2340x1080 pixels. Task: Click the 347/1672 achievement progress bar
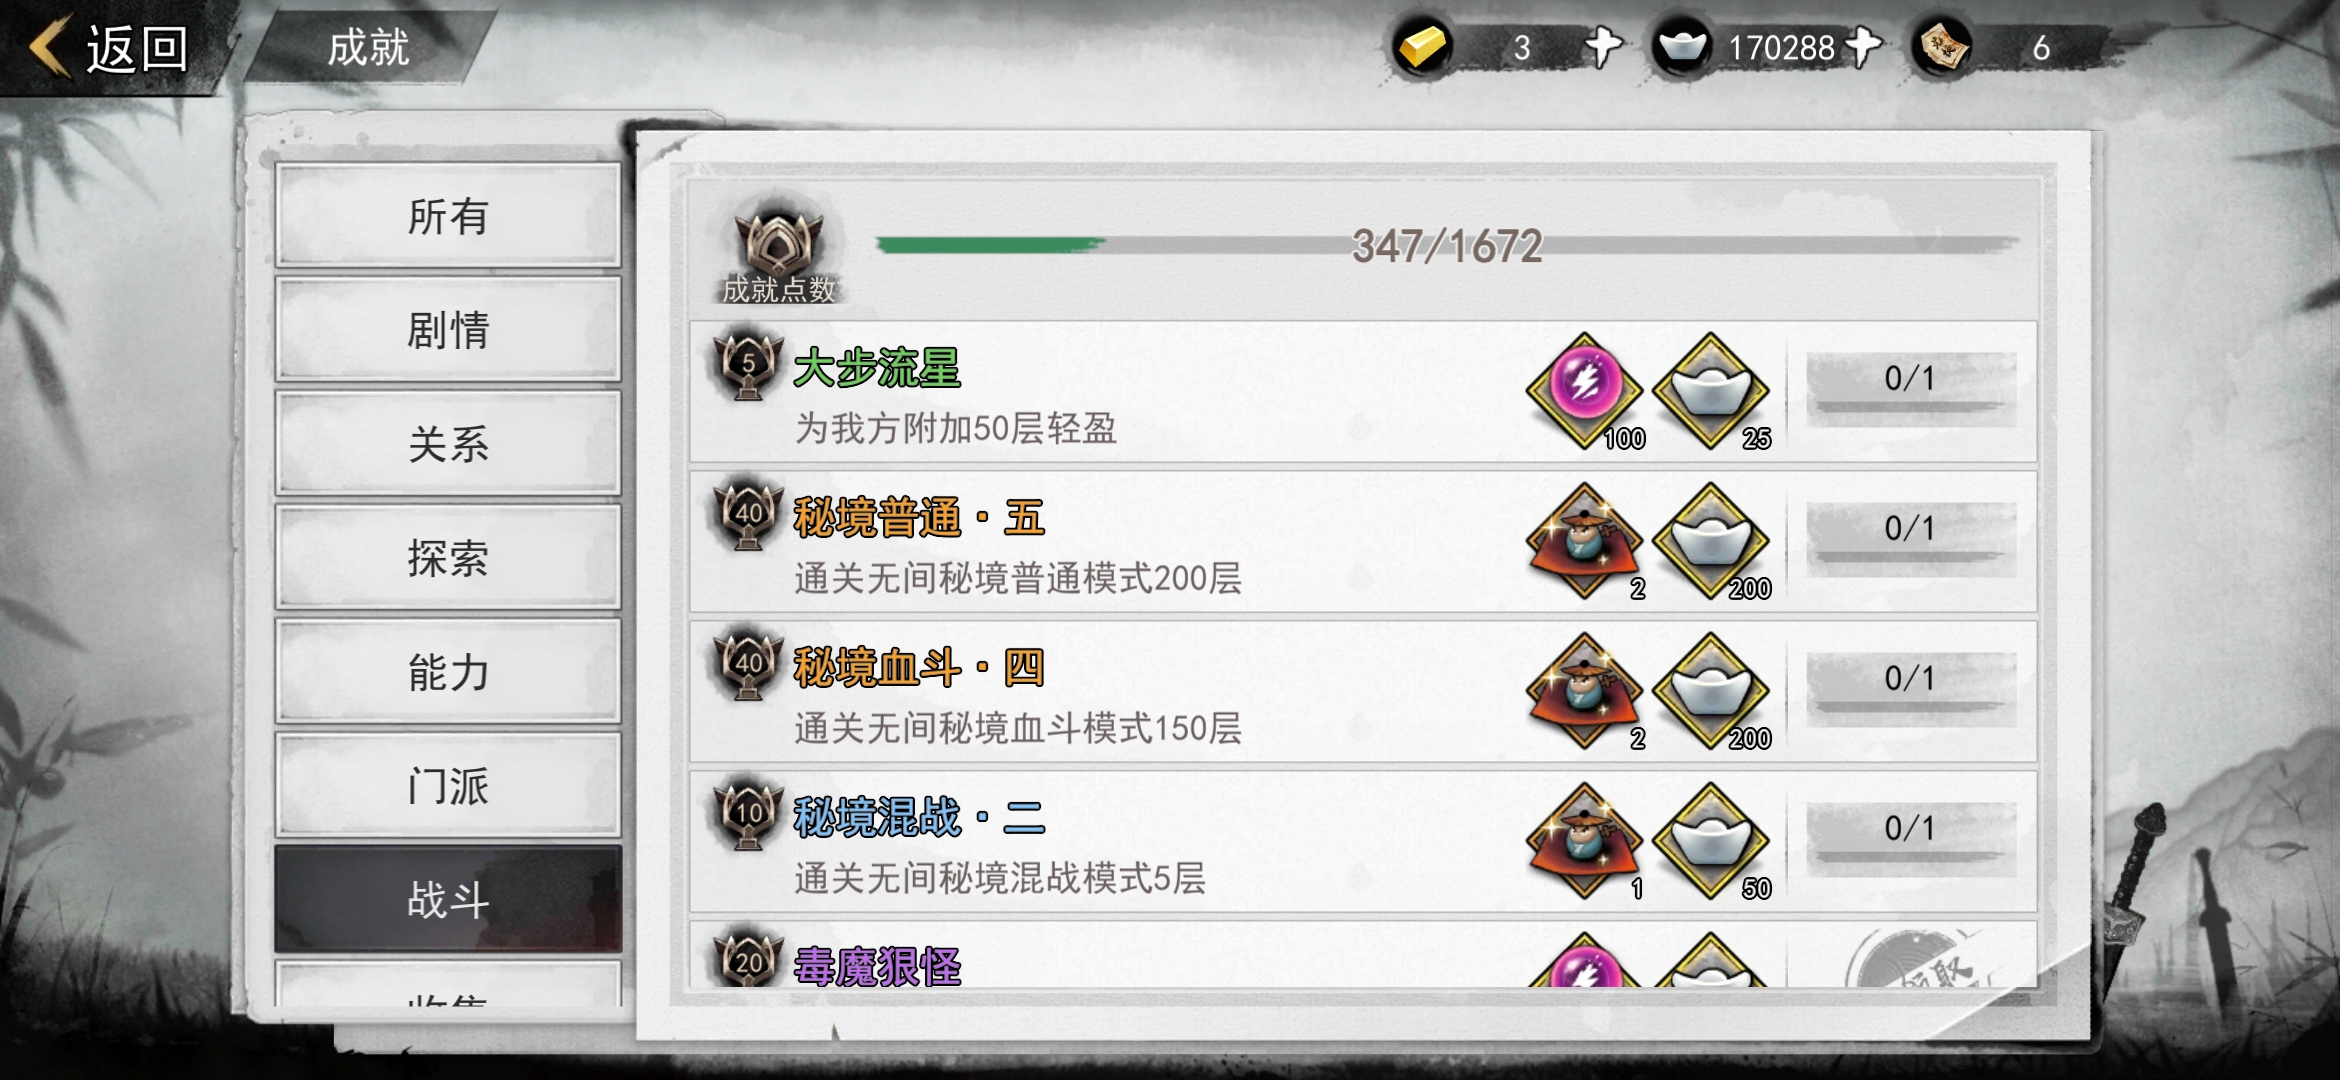[1447, 245]
